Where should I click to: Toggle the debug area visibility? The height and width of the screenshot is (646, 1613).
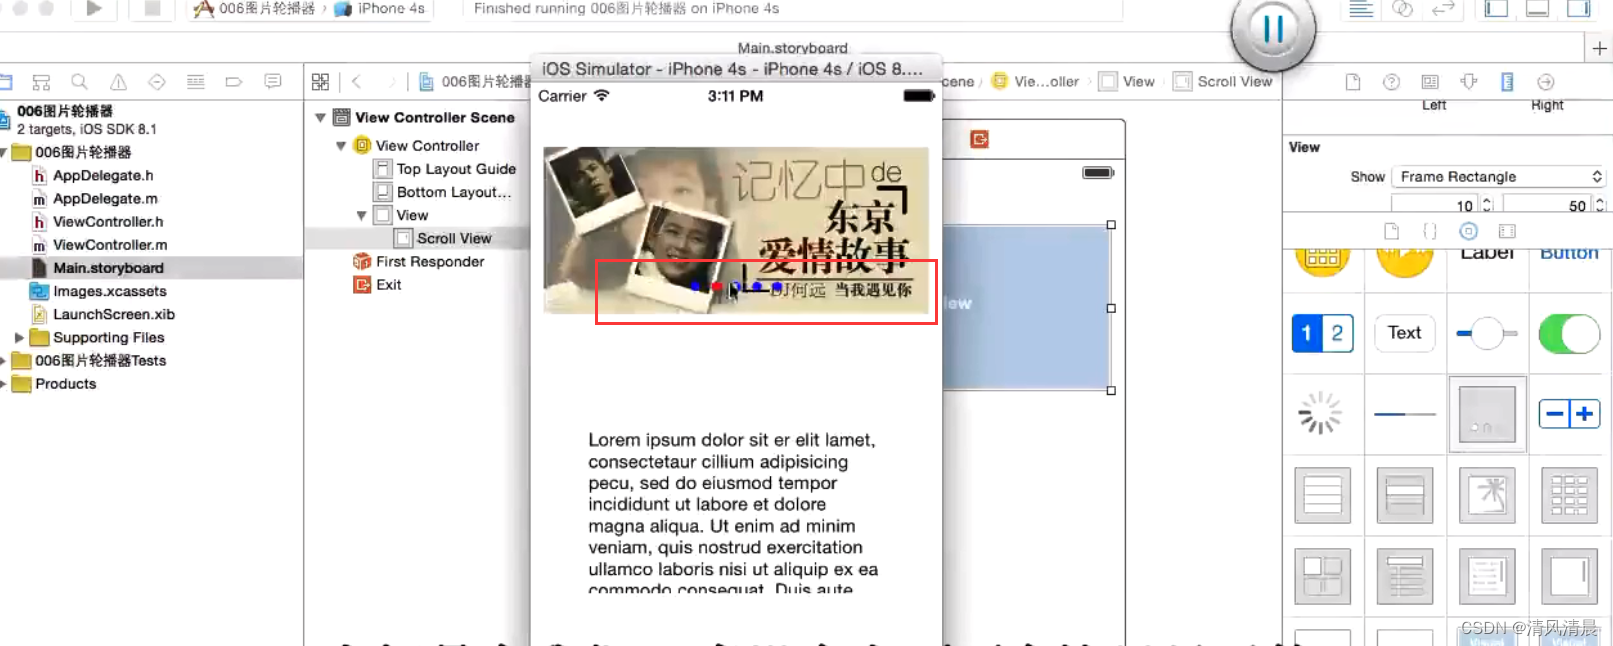point(1537,9)
